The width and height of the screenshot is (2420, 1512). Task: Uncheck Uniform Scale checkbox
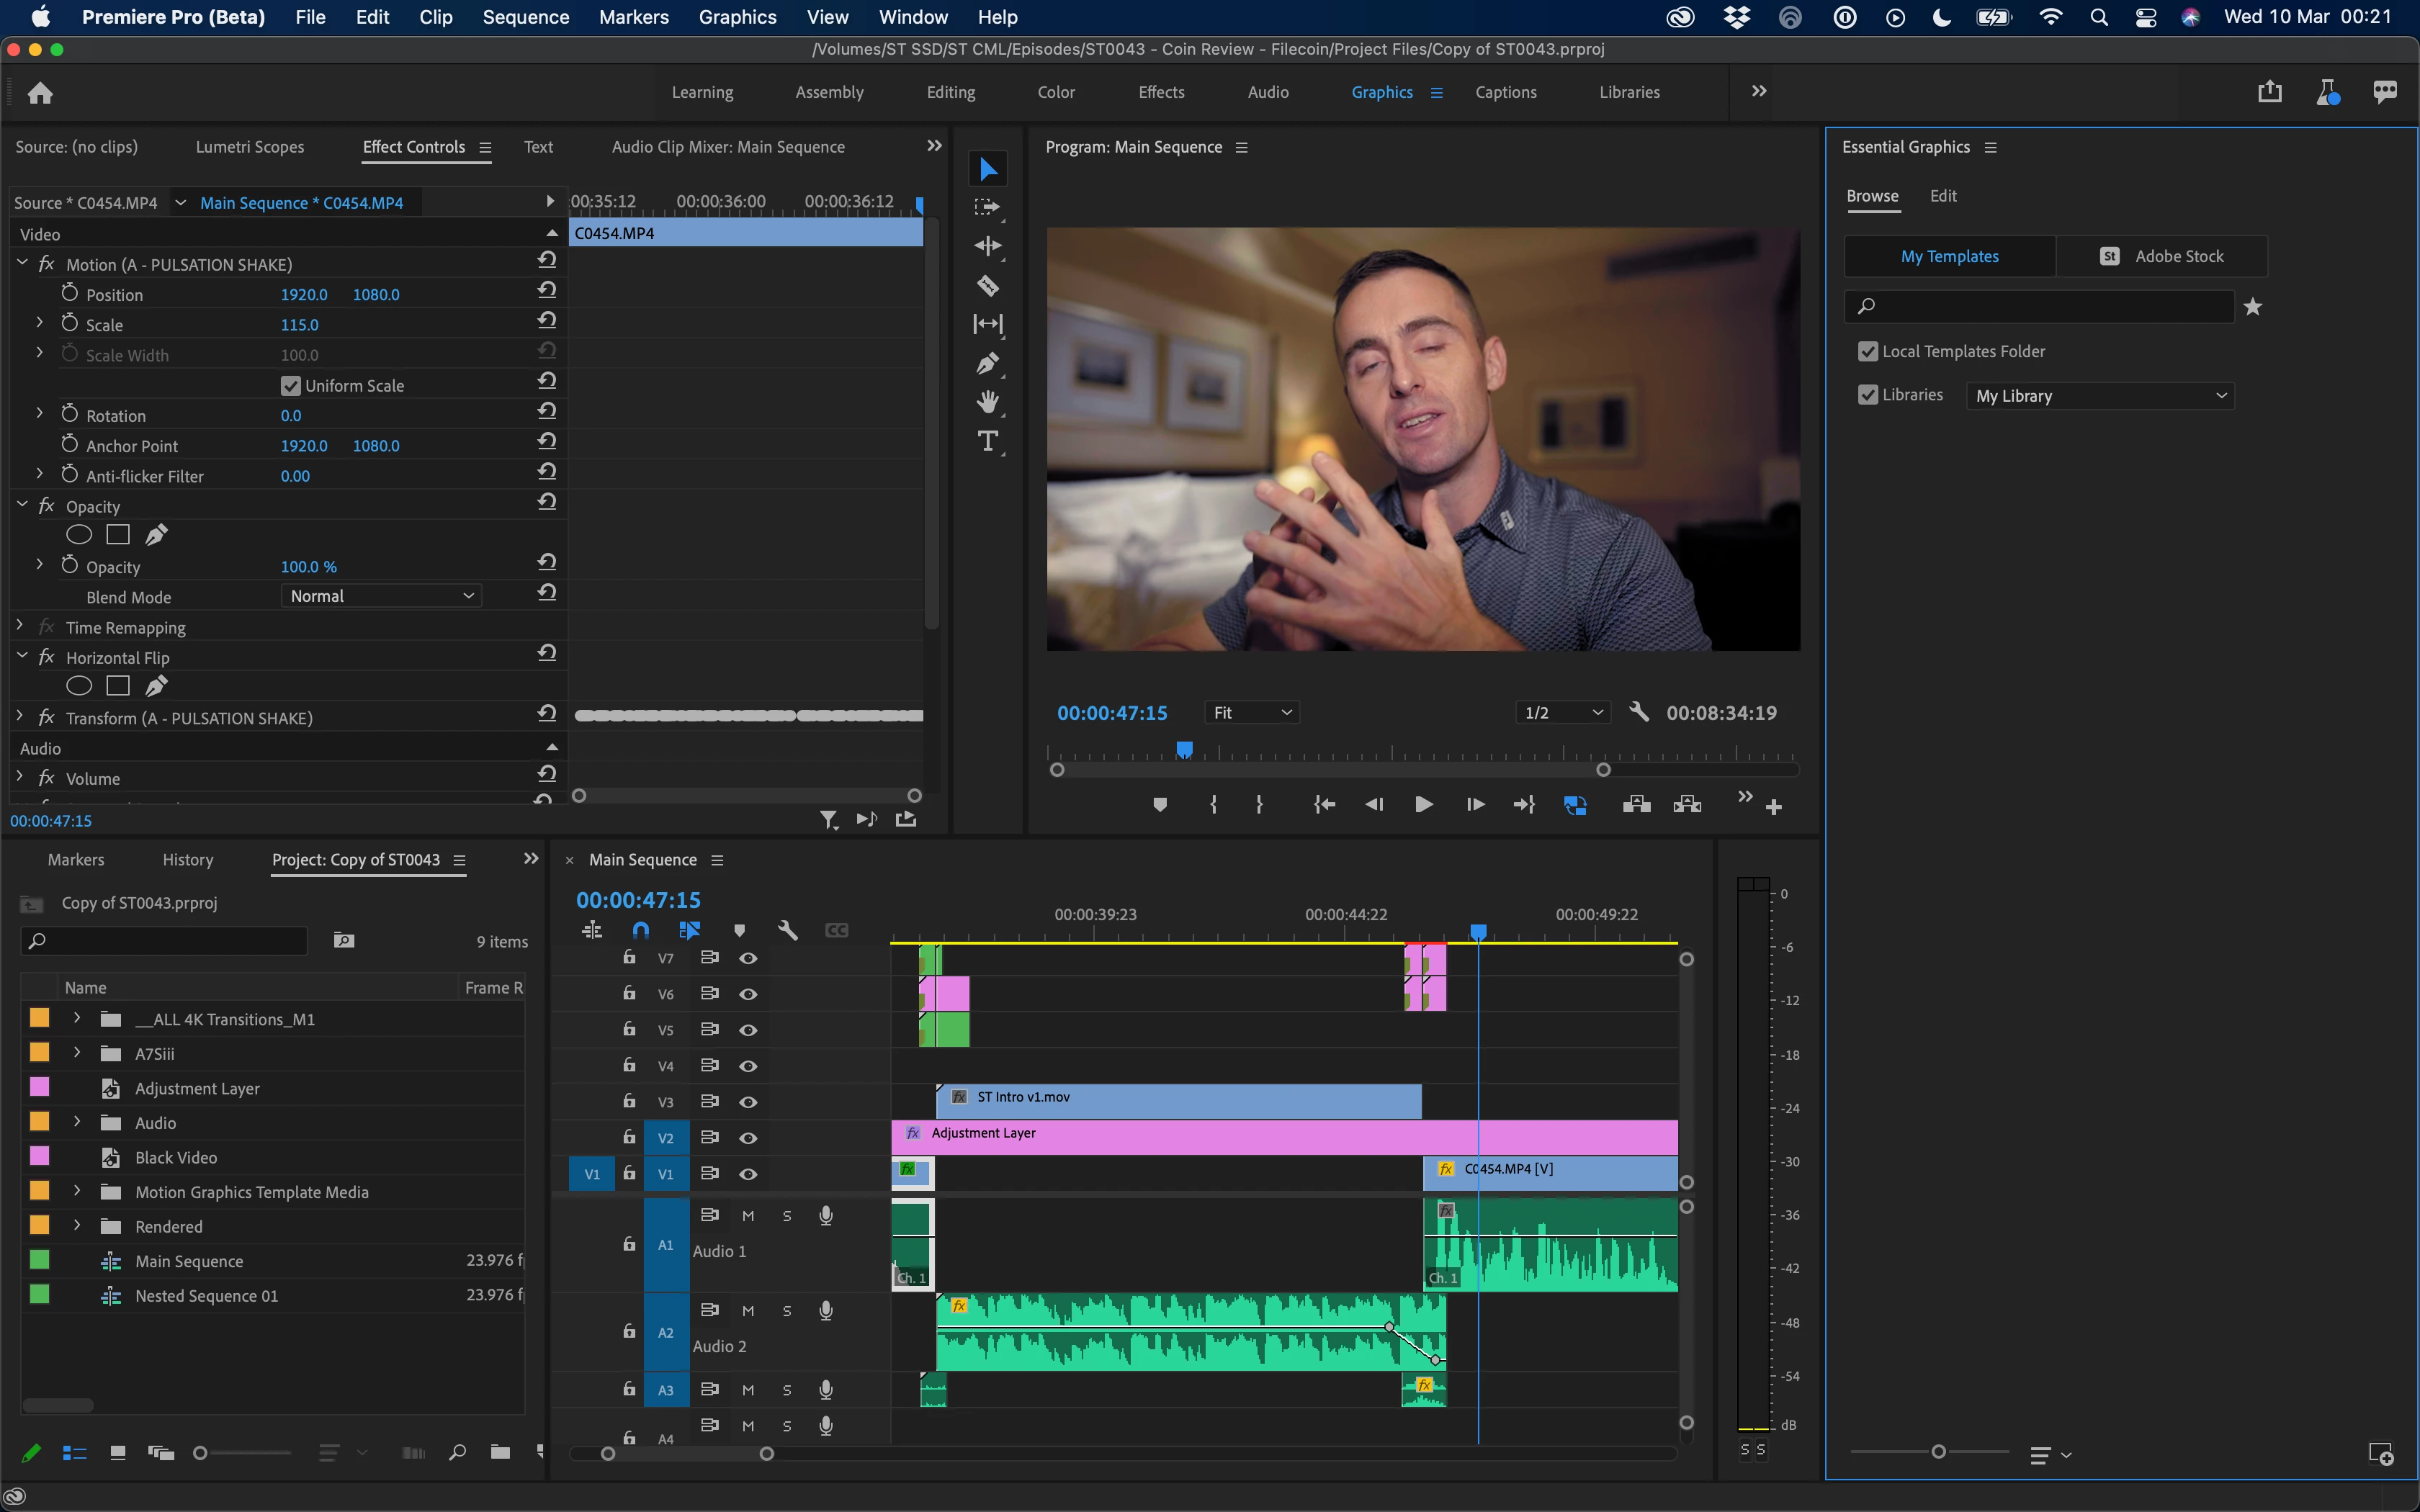[x=291, y=386]
